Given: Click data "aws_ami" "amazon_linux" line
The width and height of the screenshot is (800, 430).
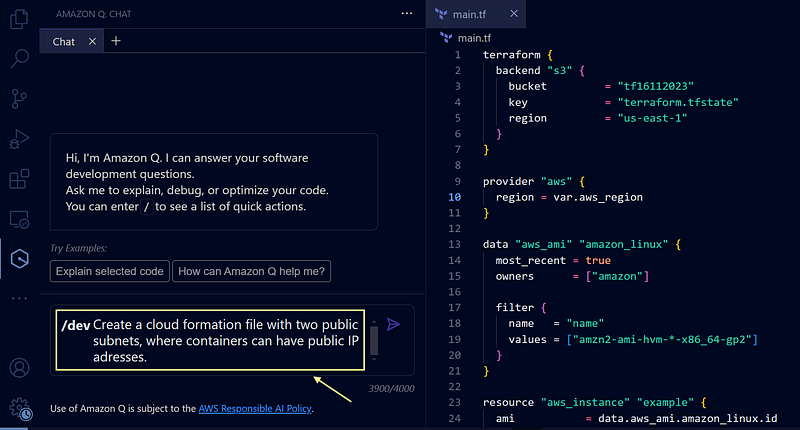Looking at the screenshot, I should tap(582, 245).
